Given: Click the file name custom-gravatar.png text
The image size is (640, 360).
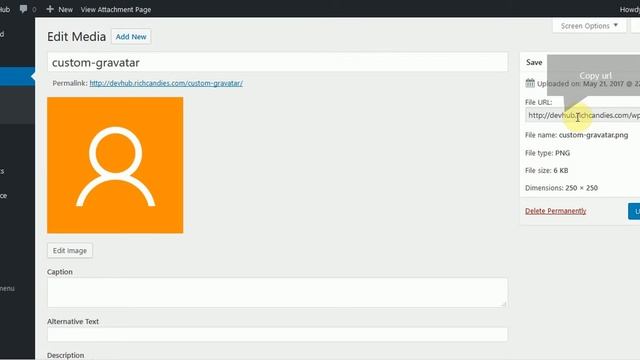Looking at the screenshot, I should click(x=593, y=135).
